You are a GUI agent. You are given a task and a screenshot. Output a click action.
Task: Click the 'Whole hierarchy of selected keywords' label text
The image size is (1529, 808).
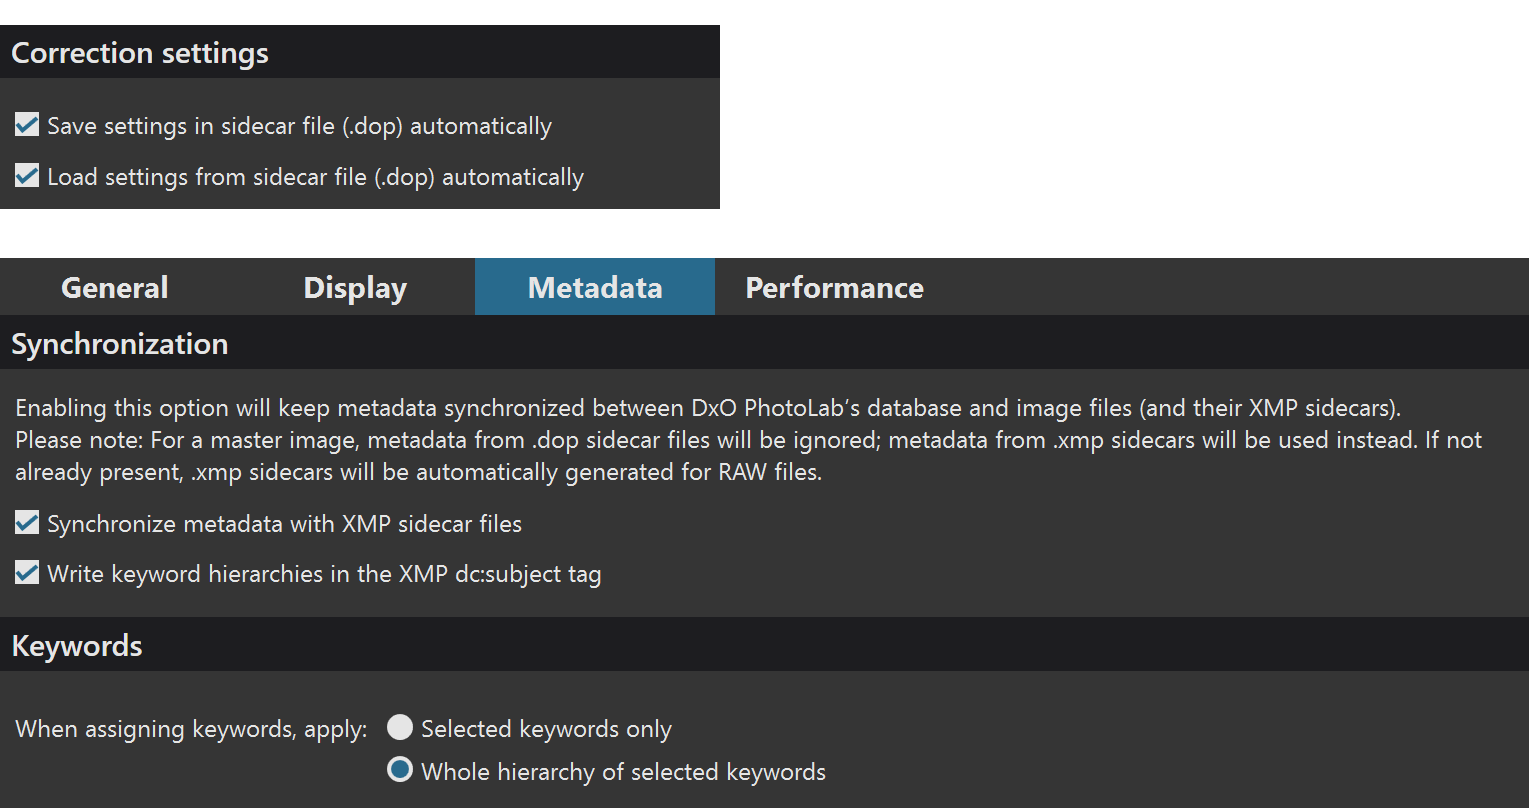point(623,772)
